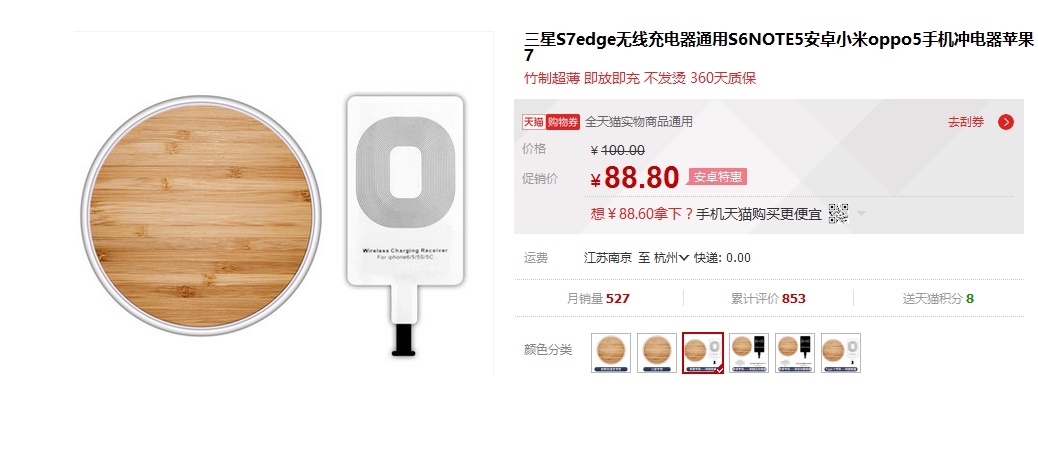Open the 杭州 destination dropdown
The image size is (1038, 460).
coord(671,257)
